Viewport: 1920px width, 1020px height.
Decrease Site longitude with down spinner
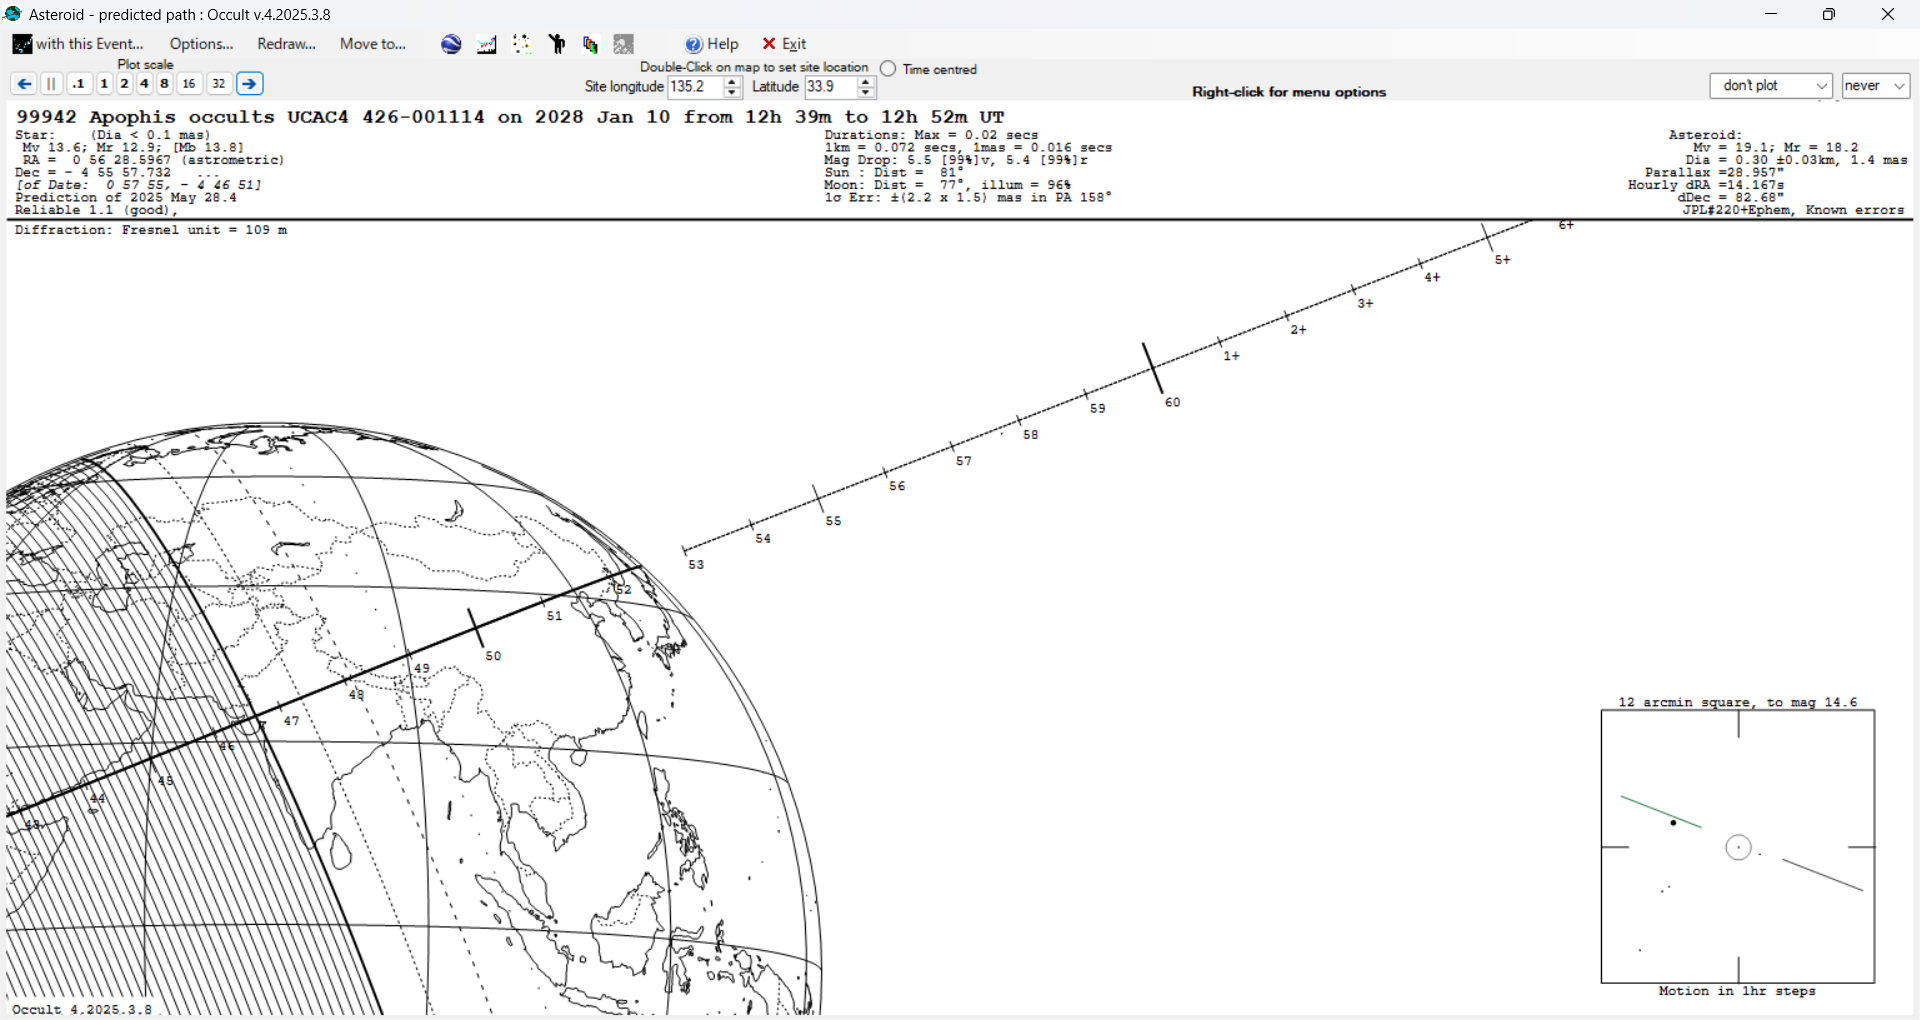coord(732,93)
